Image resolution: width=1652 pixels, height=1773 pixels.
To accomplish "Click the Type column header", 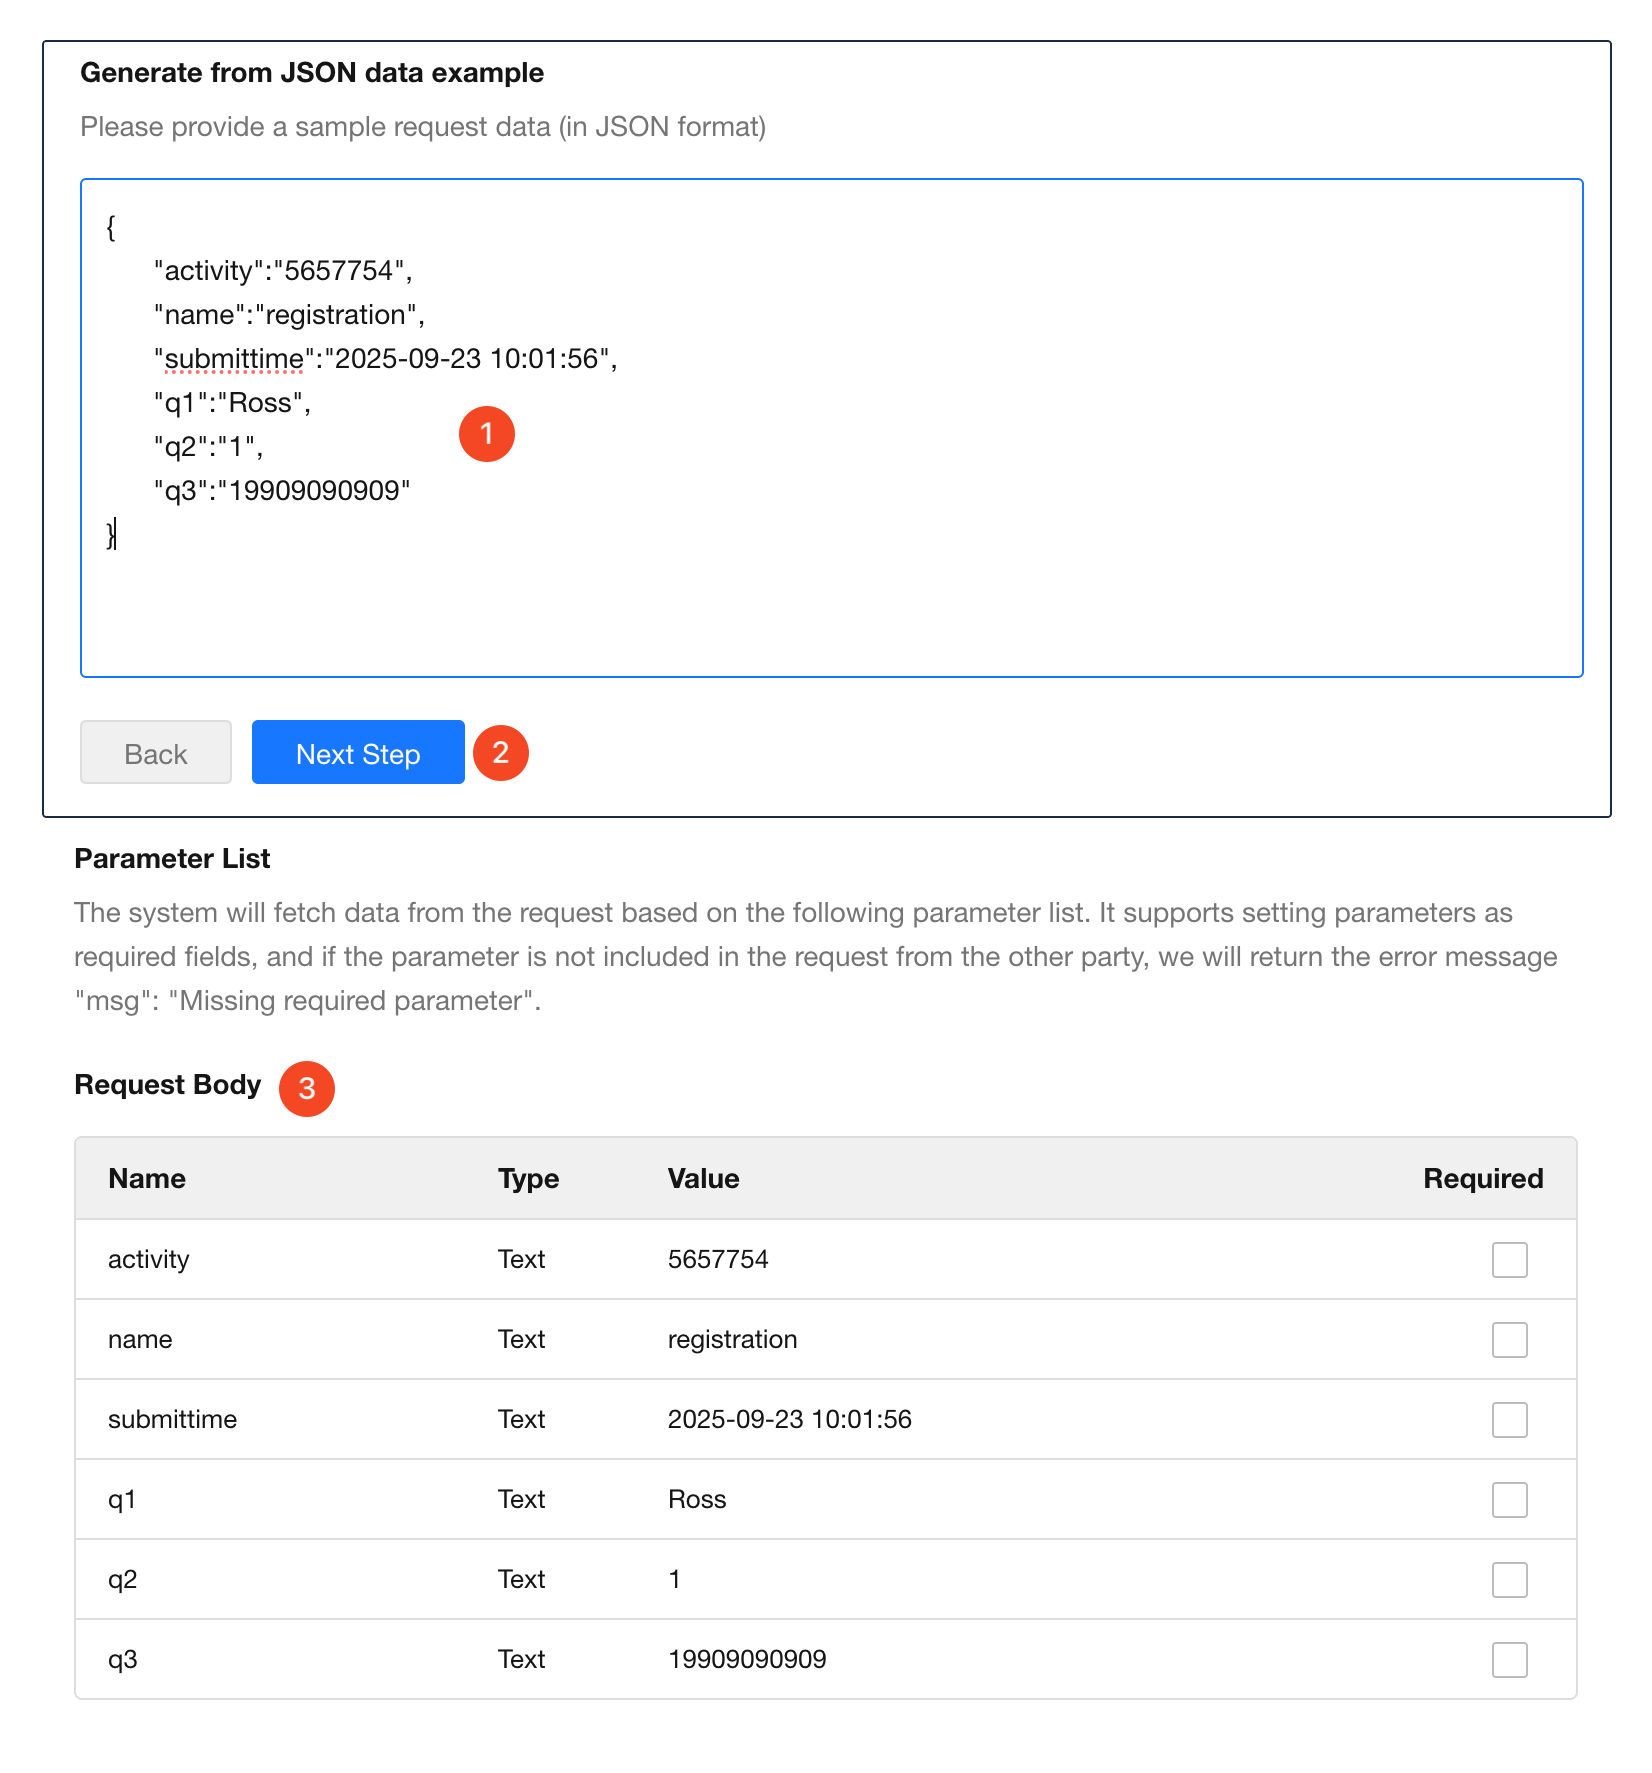I will pyautogui.click(x=528, y=1179).
